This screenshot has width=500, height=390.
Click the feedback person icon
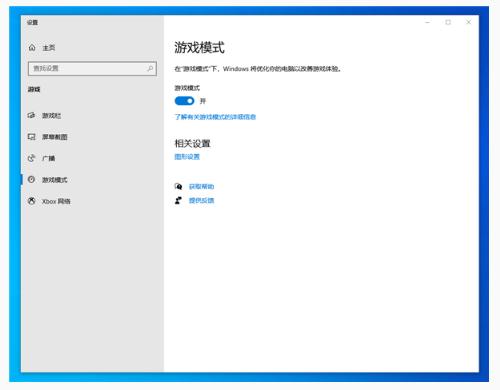pyautogui.click(x=178, y=200)
